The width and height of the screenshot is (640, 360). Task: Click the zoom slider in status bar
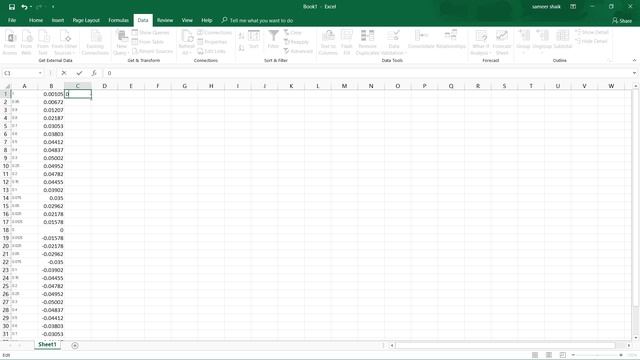tap(597, 355)
